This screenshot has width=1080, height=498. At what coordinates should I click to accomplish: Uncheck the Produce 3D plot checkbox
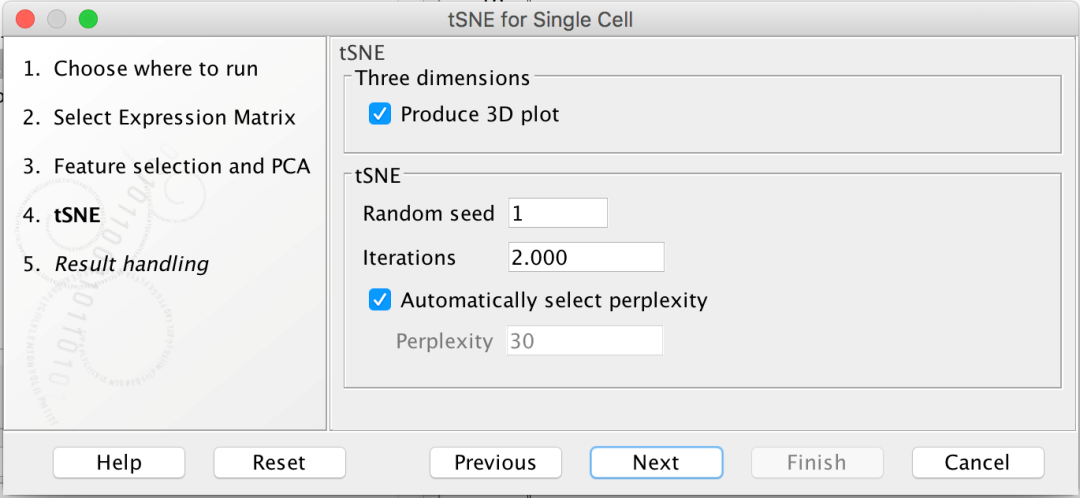point(380,115)
